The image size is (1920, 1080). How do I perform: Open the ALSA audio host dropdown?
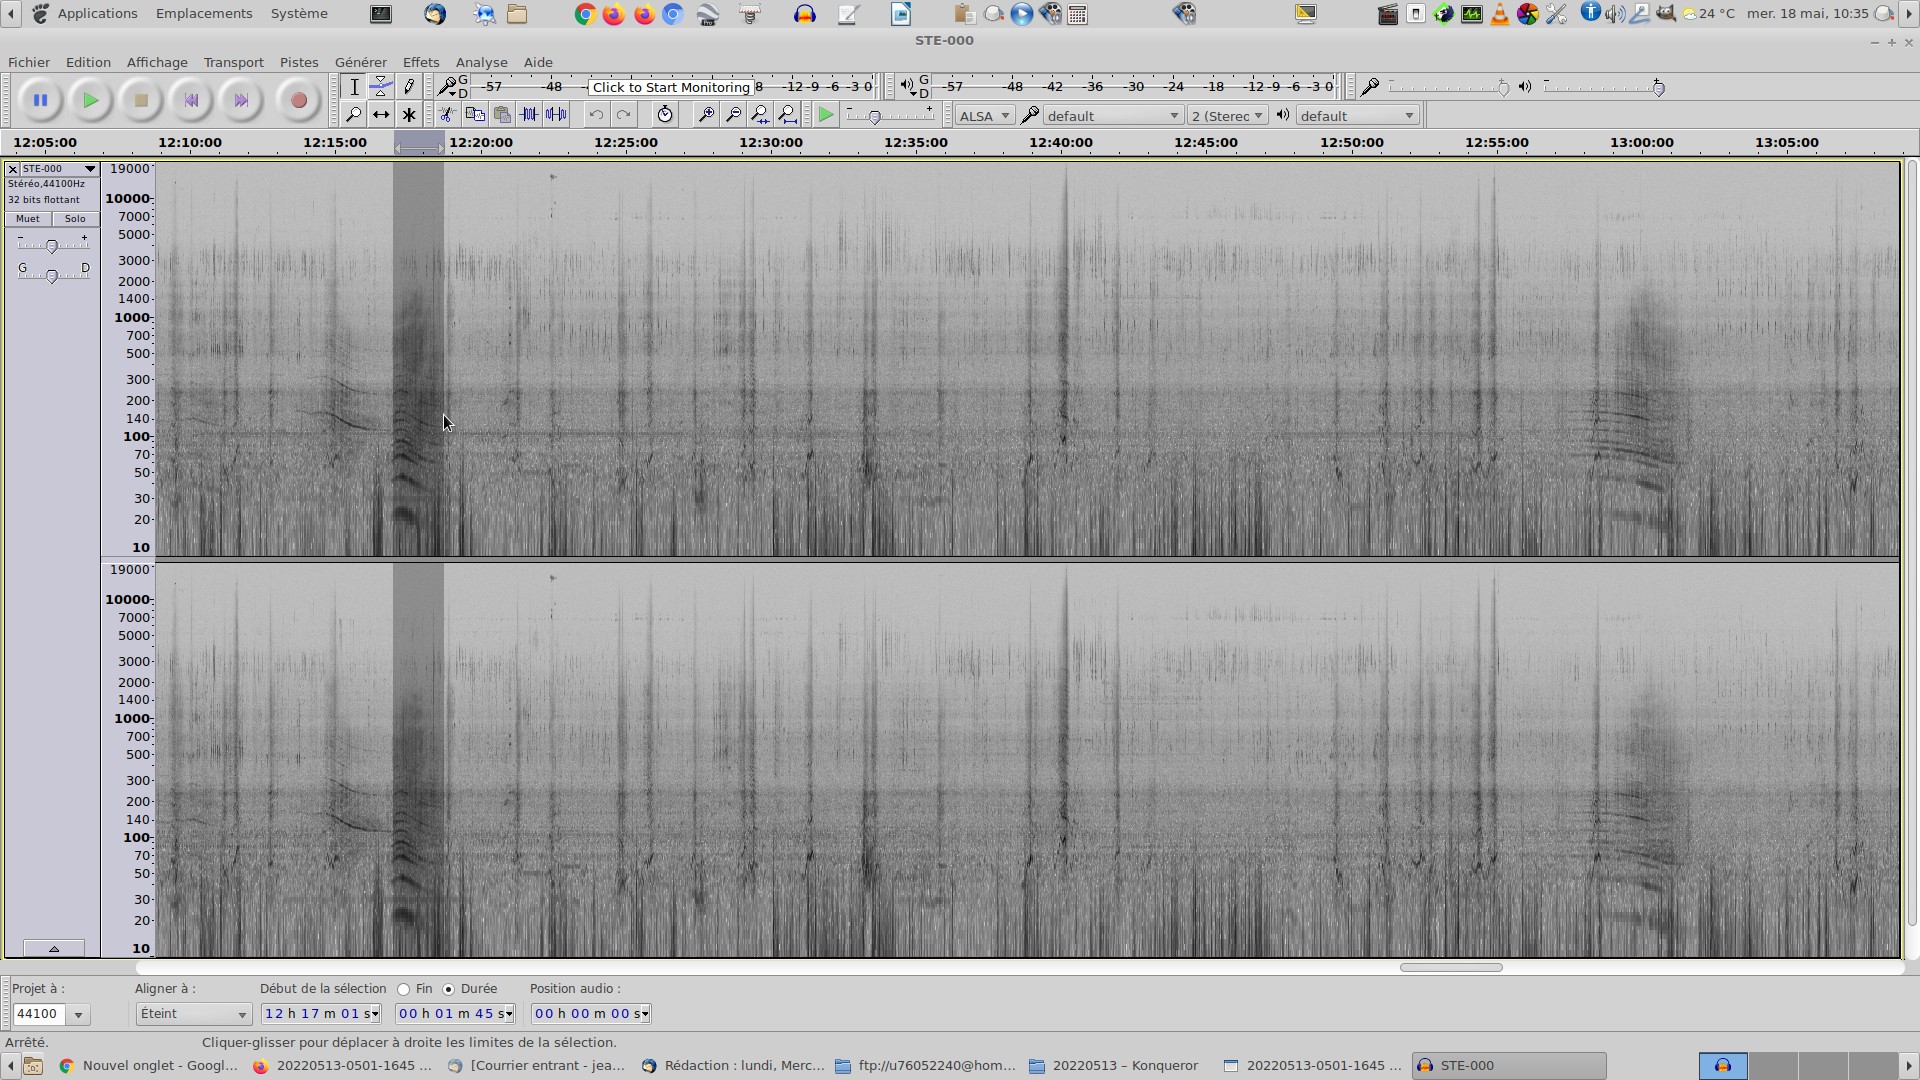984,116
